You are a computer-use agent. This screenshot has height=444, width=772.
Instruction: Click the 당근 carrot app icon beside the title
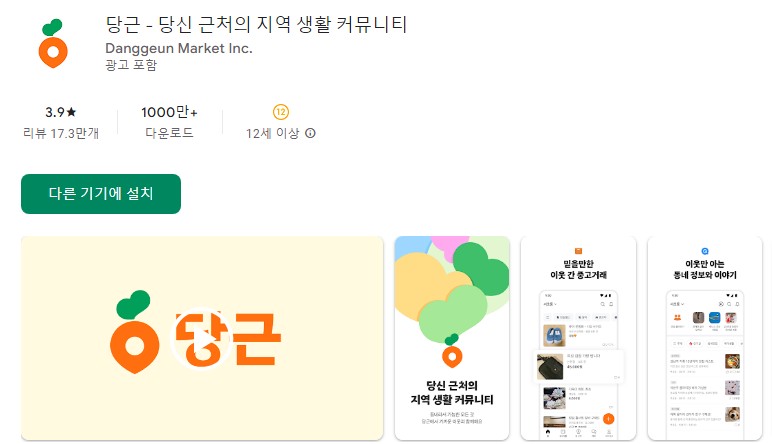(53, 43)
